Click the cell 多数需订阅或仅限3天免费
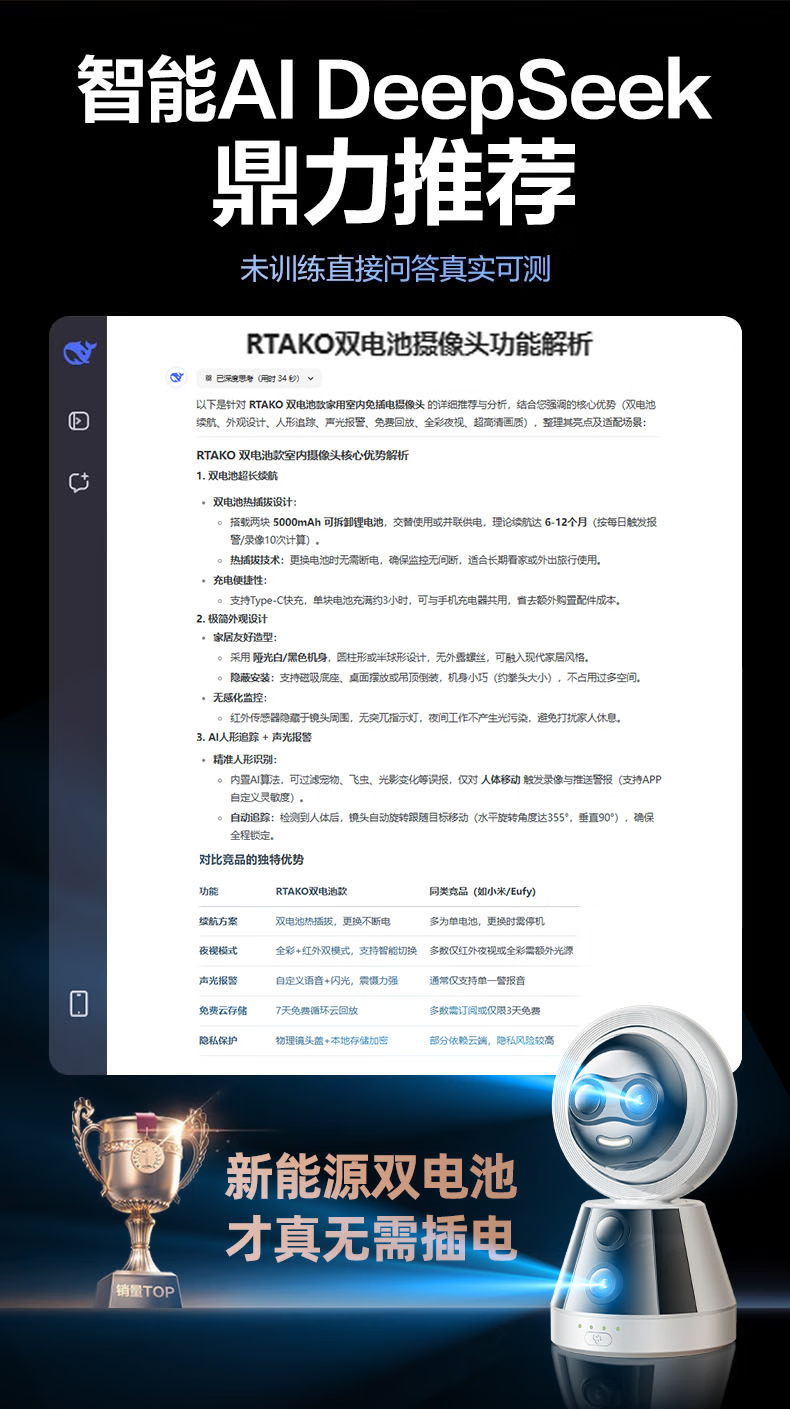 (485, 1011)
